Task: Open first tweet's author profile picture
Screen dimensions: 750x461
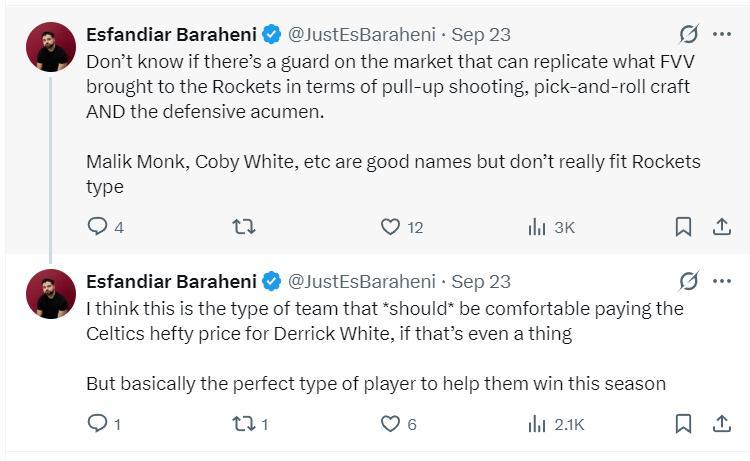Action: coord(51,47)
